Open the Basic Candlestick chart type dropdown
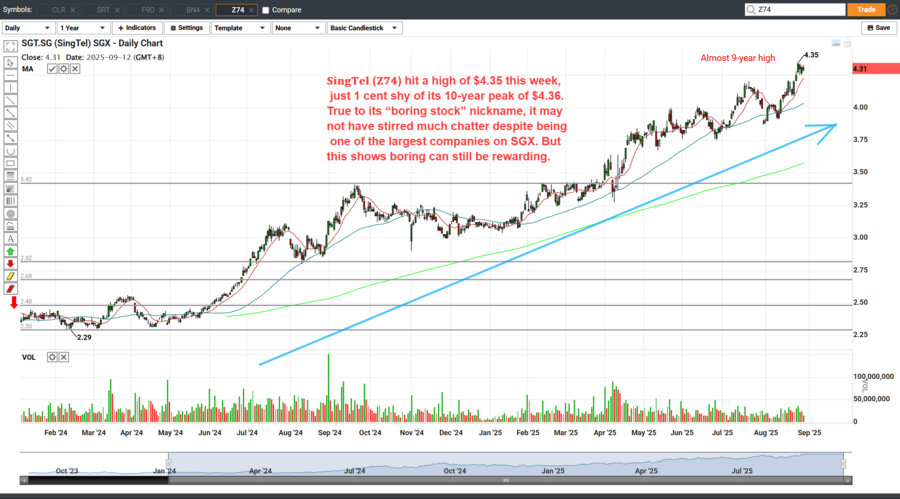Viewport: 900px width, 499px height. pos(364,28)
